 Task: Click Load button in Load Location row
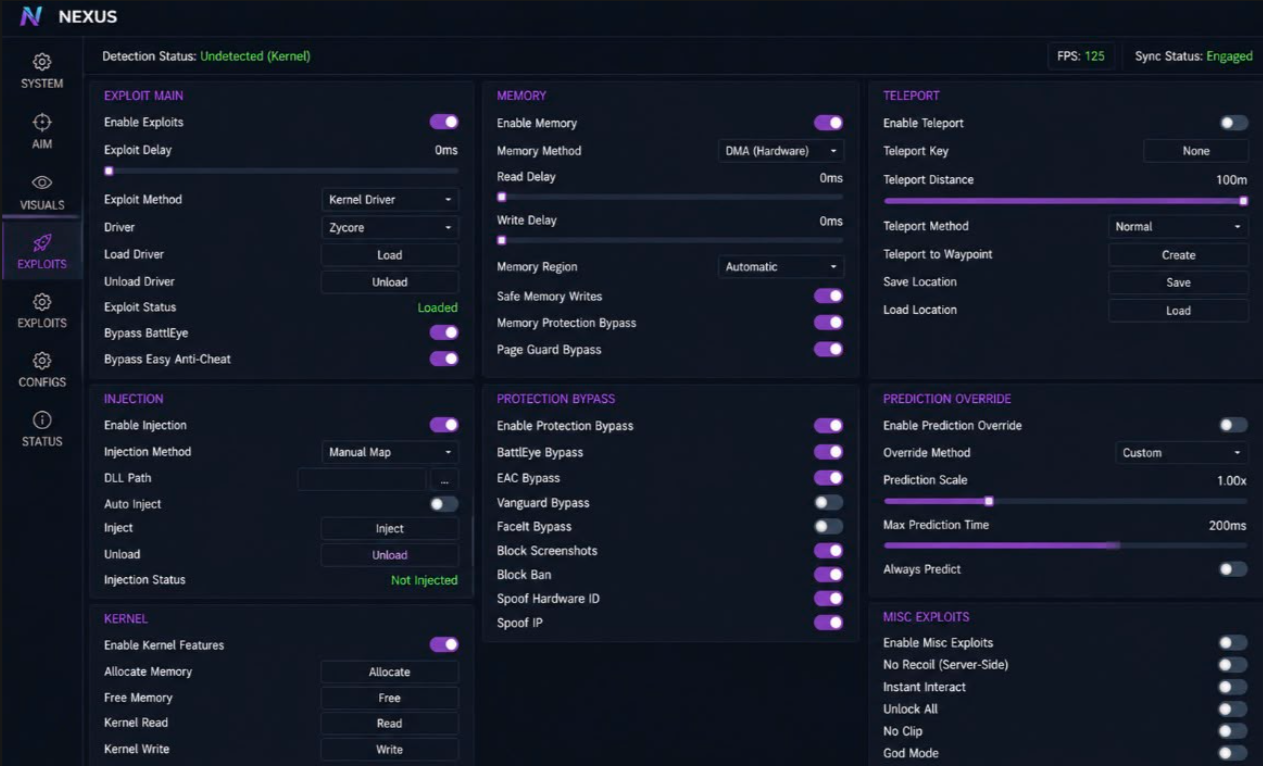point(1178,311)
